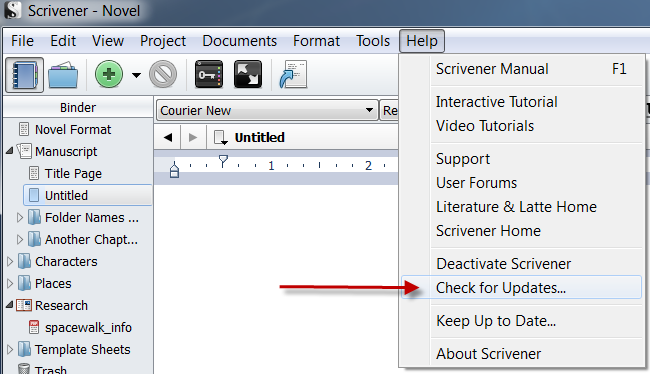Click the document icon menu beside Untitled
This screenshot has width=650, height=374.
tap(221, 137)
